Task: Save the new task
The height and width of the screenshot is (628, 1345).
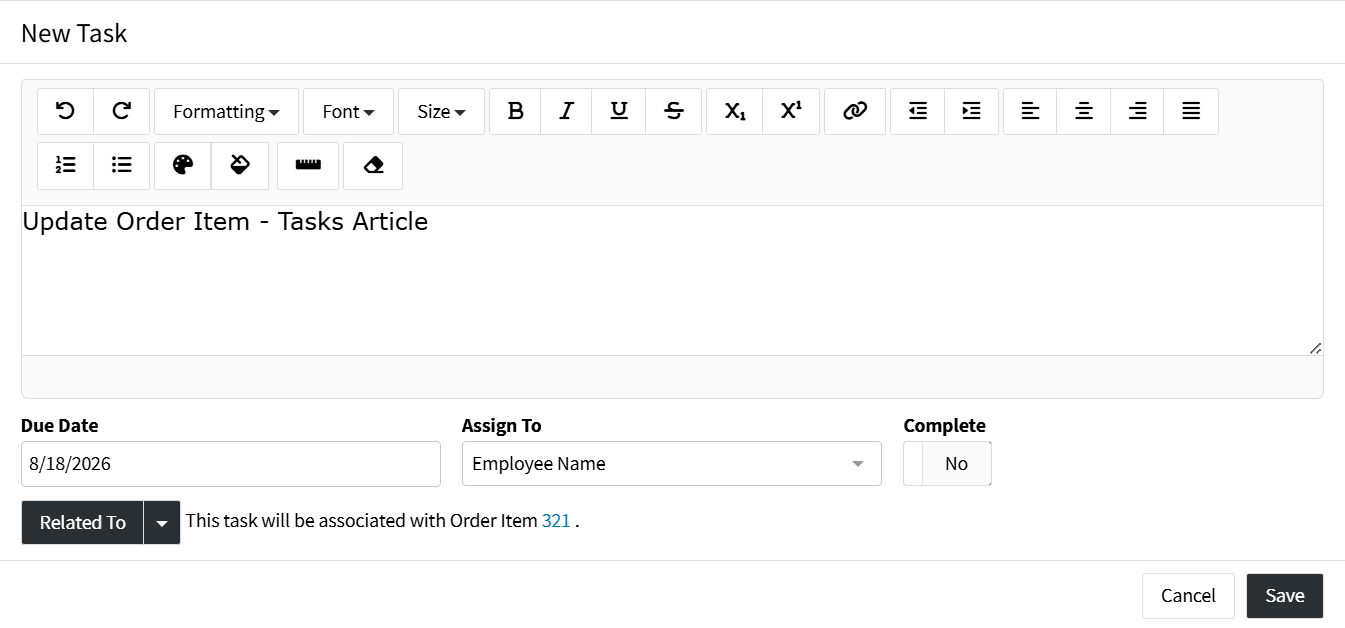Action: point(1285,596)
